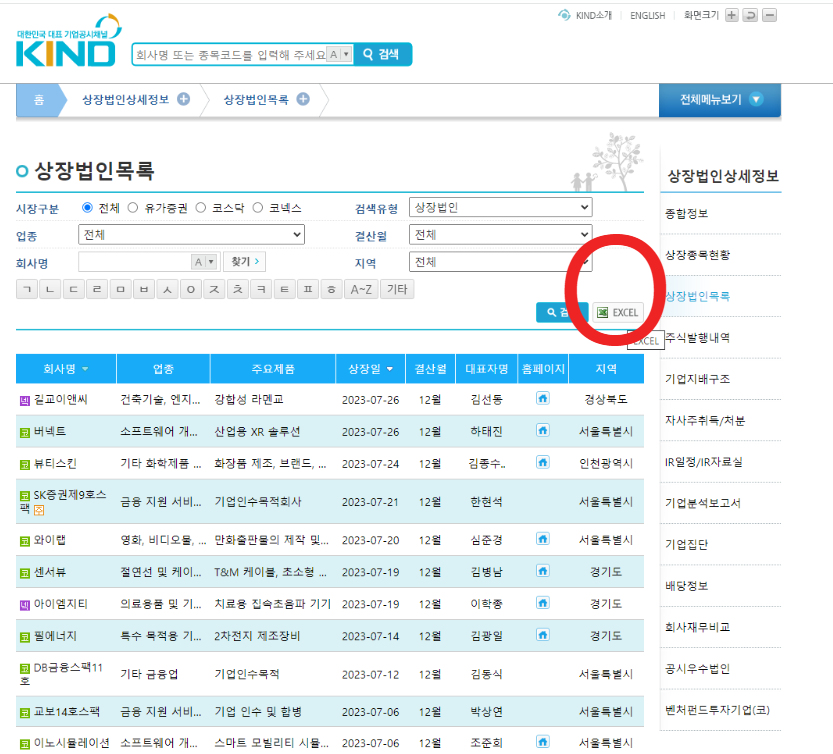Open 기업집단 in side menu
The height and width of the screenshot is (754, 833).
tap(686, 544)
